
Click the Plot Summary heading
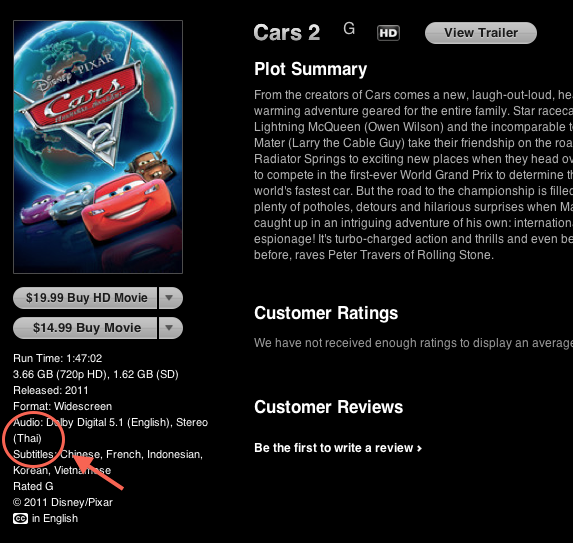pyautogui.click(x=311, y=69)
